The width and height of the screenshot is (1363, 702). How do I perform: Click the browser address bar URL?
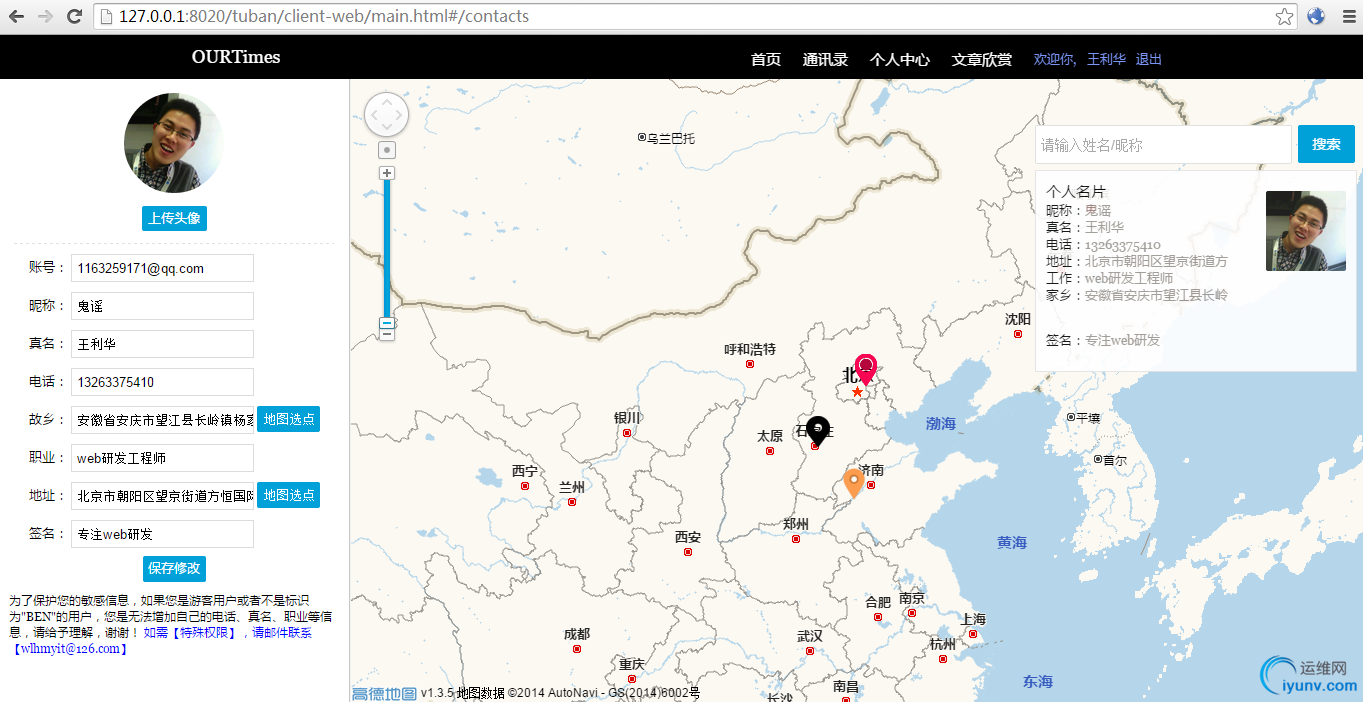click(324, 16)
